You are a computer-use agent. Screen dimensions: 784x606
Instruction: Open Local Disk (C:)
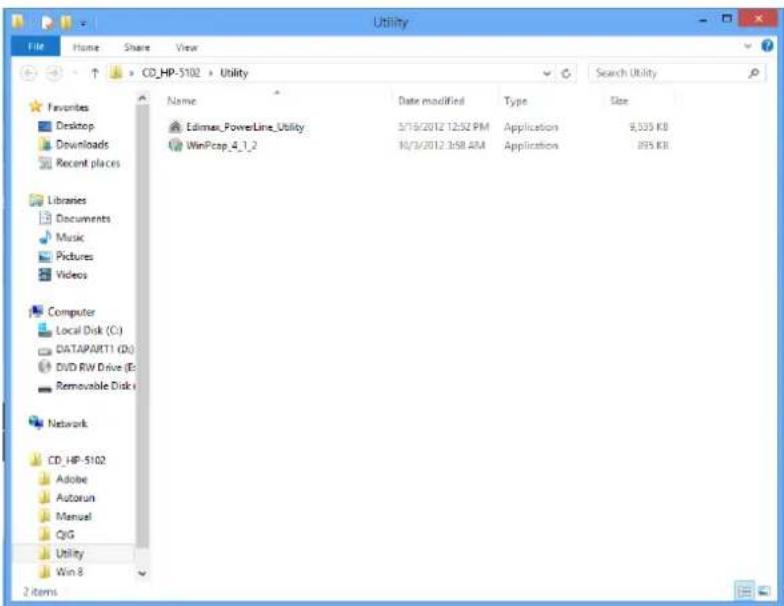click(89, 330)
